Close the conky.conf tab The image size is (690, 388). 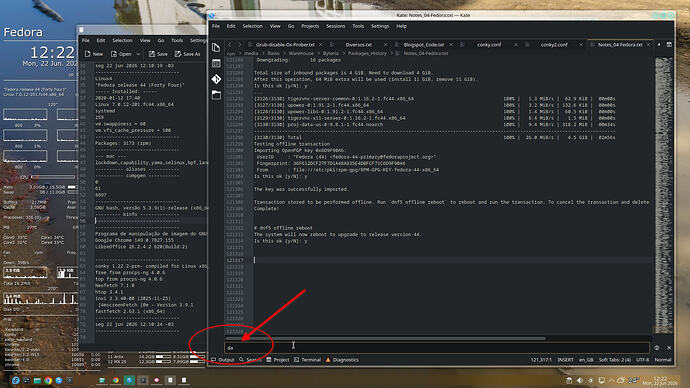(x=516, y=44)
